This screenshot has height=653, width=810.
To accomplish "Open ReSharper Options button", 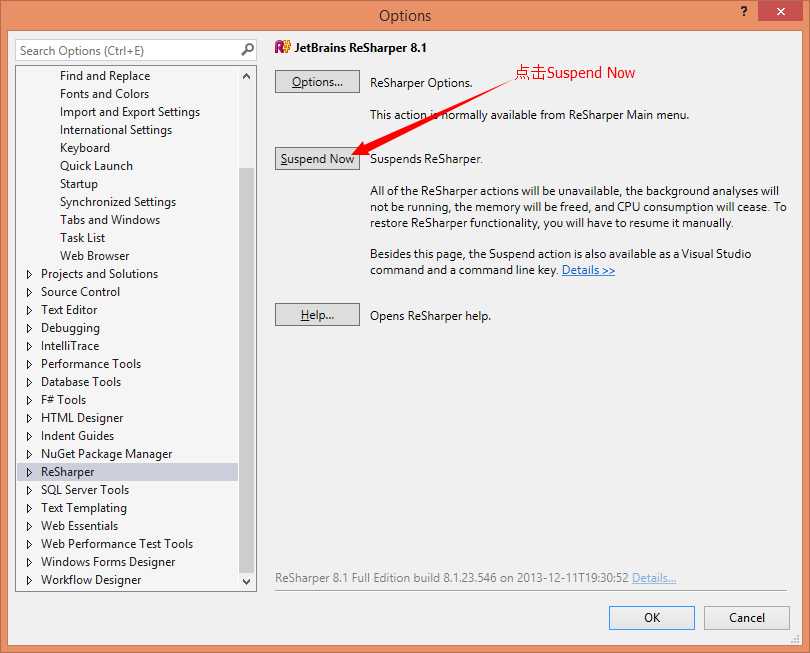I will click(317, 82).
